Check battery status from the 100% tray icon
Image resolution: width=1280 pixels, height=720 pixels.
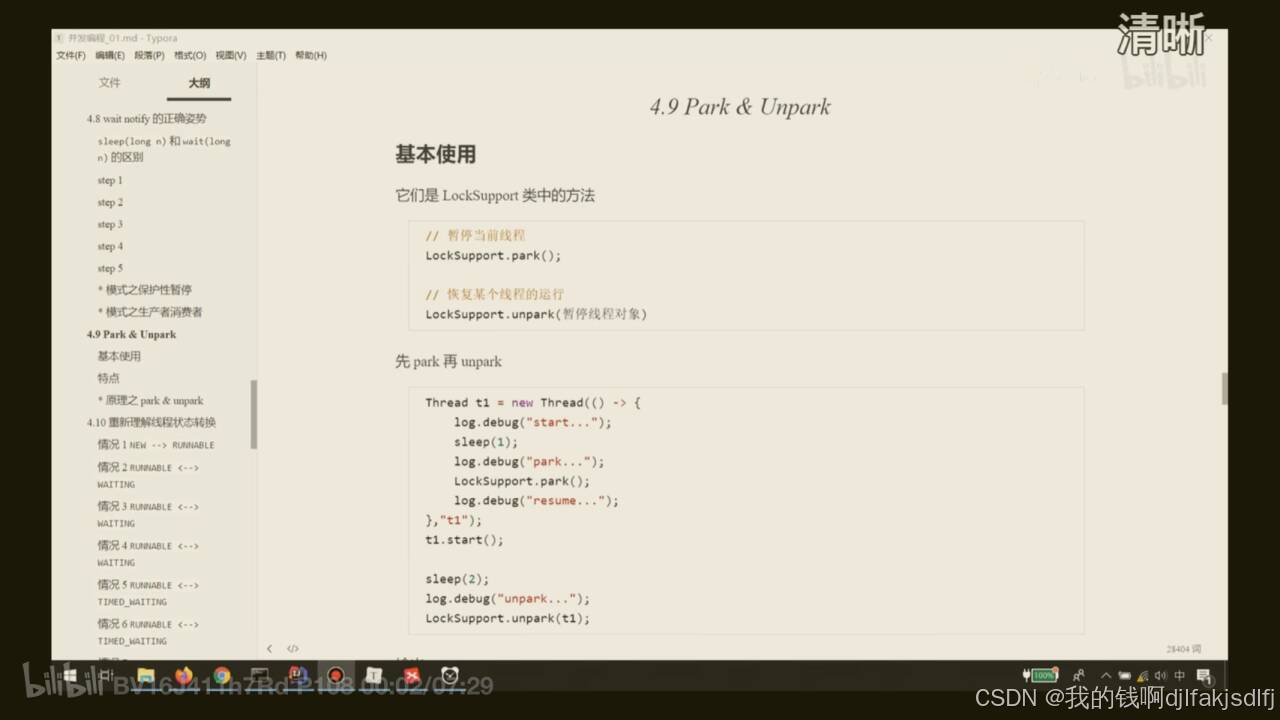[1042, 675]
